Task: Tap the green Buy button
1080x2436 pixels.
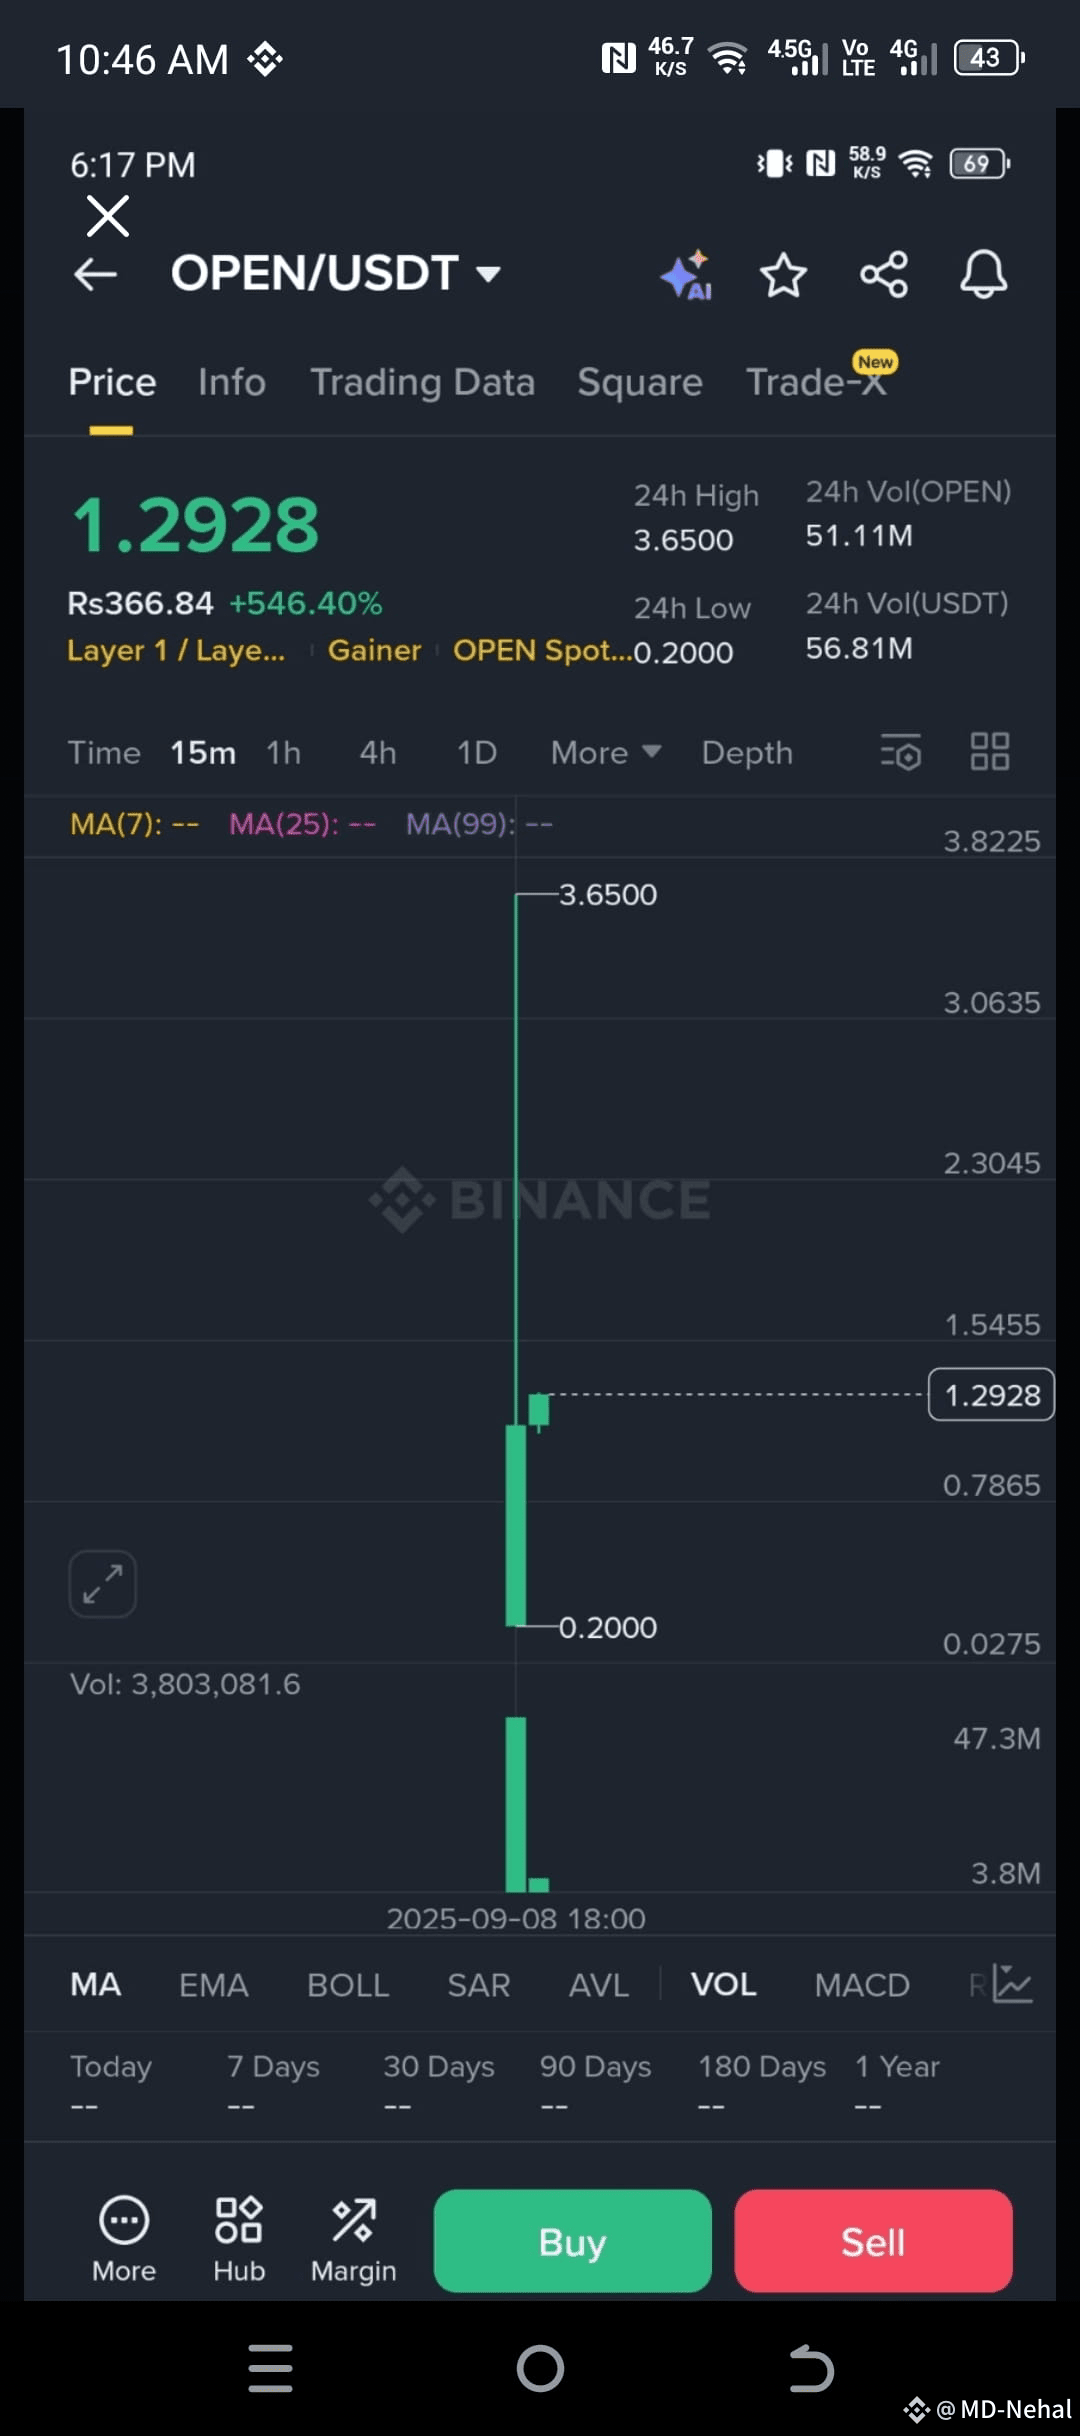Action: click(x=572, y=2241)
